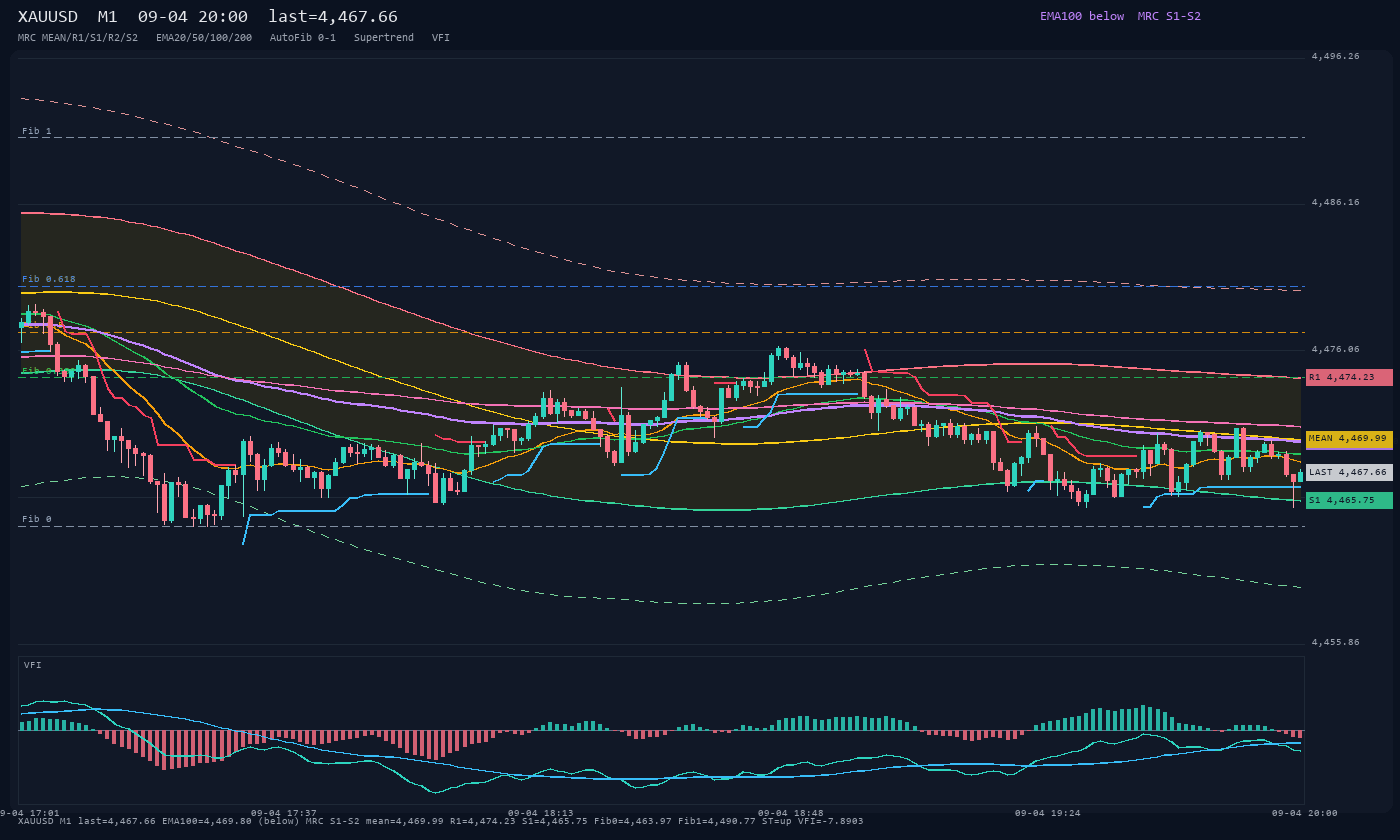Click the 4,476.06 price axis label
Viewport: 1400px width, 840px height.
[1336, 349]
